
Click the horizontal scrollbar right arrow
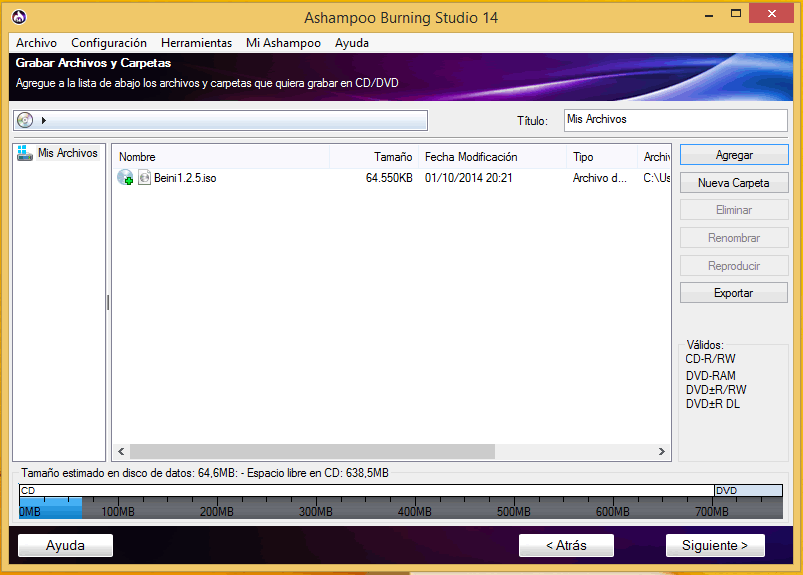tap(662, 452)
